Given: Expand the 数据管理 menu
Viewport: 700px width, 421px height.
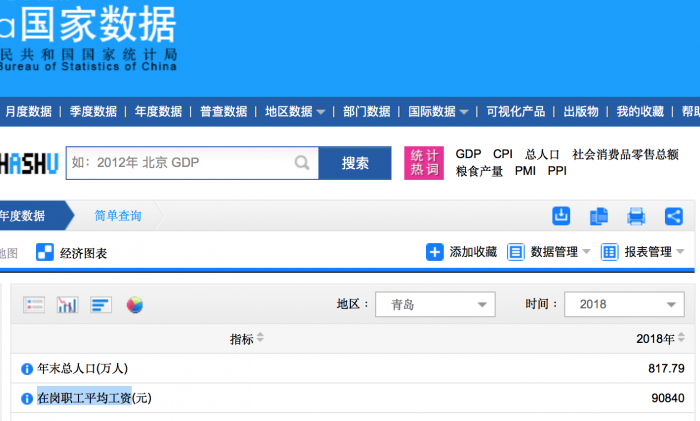Looking at the screenshot, I should (549, 252).
